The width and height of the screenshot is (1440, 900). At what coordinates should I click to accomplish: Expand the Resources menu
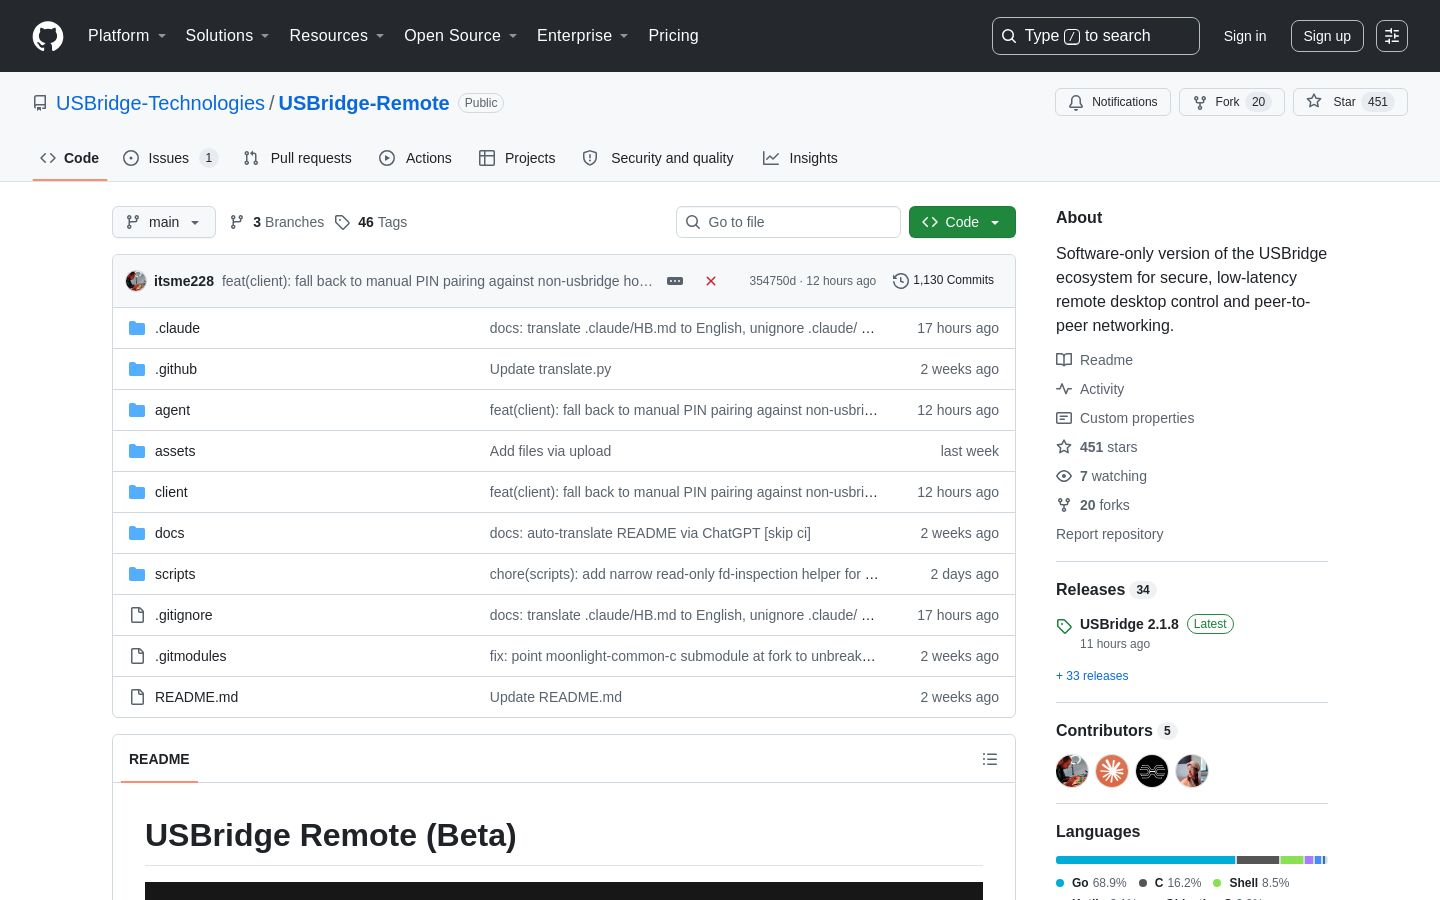[337, 36]
